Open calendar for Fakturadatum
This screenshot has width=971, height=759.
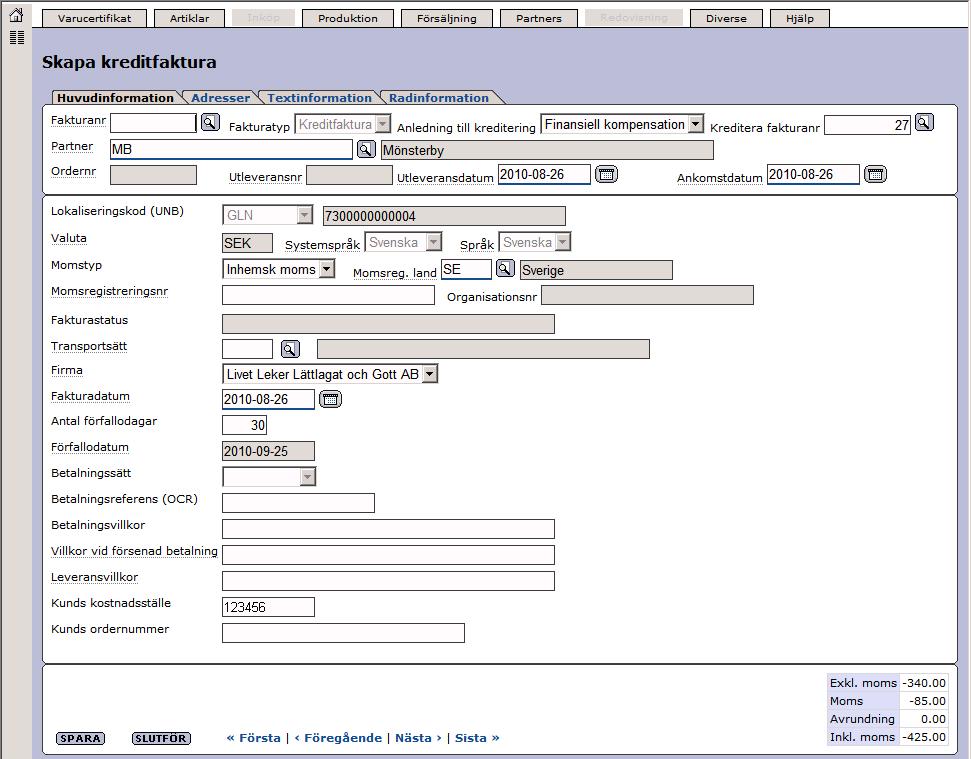pyautogui.click(x=330, y=399)
